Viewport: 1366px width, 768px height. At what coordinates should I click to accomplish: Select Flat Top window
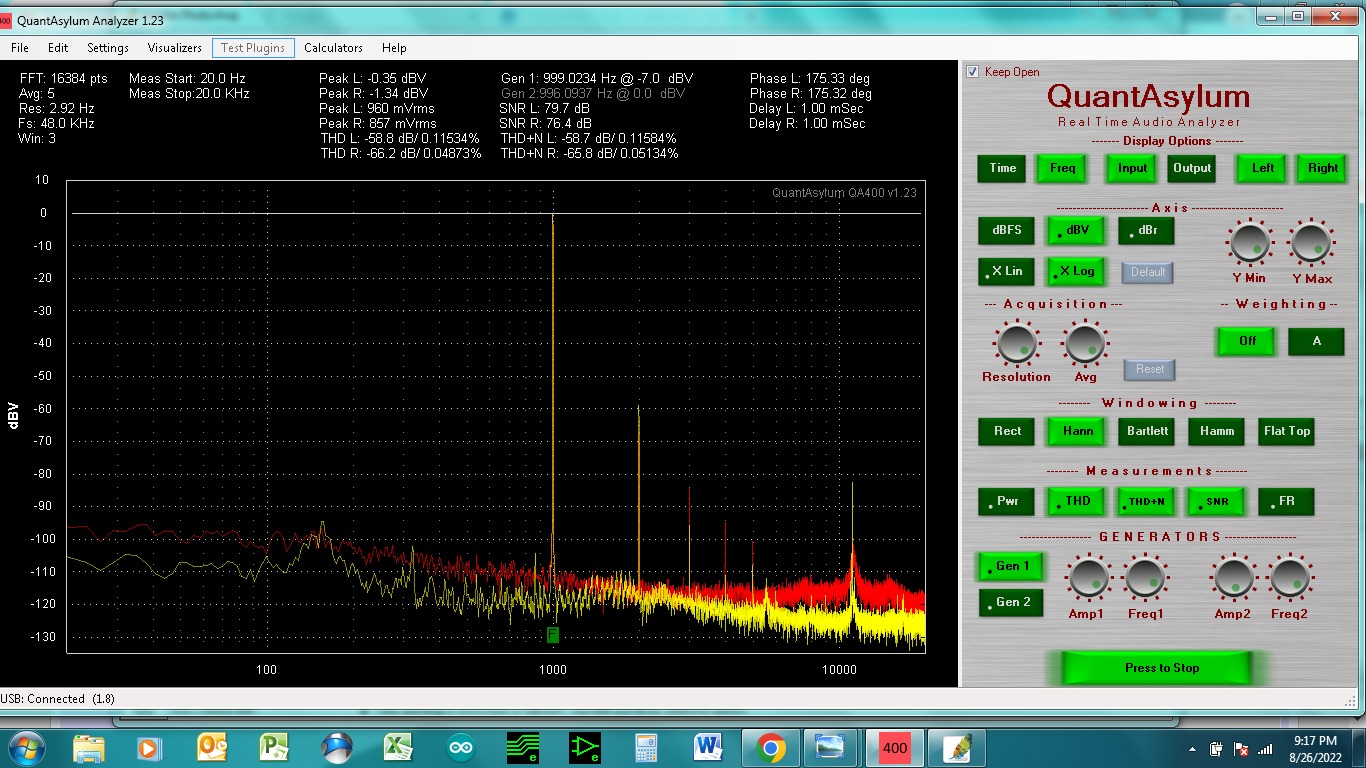1286,431
